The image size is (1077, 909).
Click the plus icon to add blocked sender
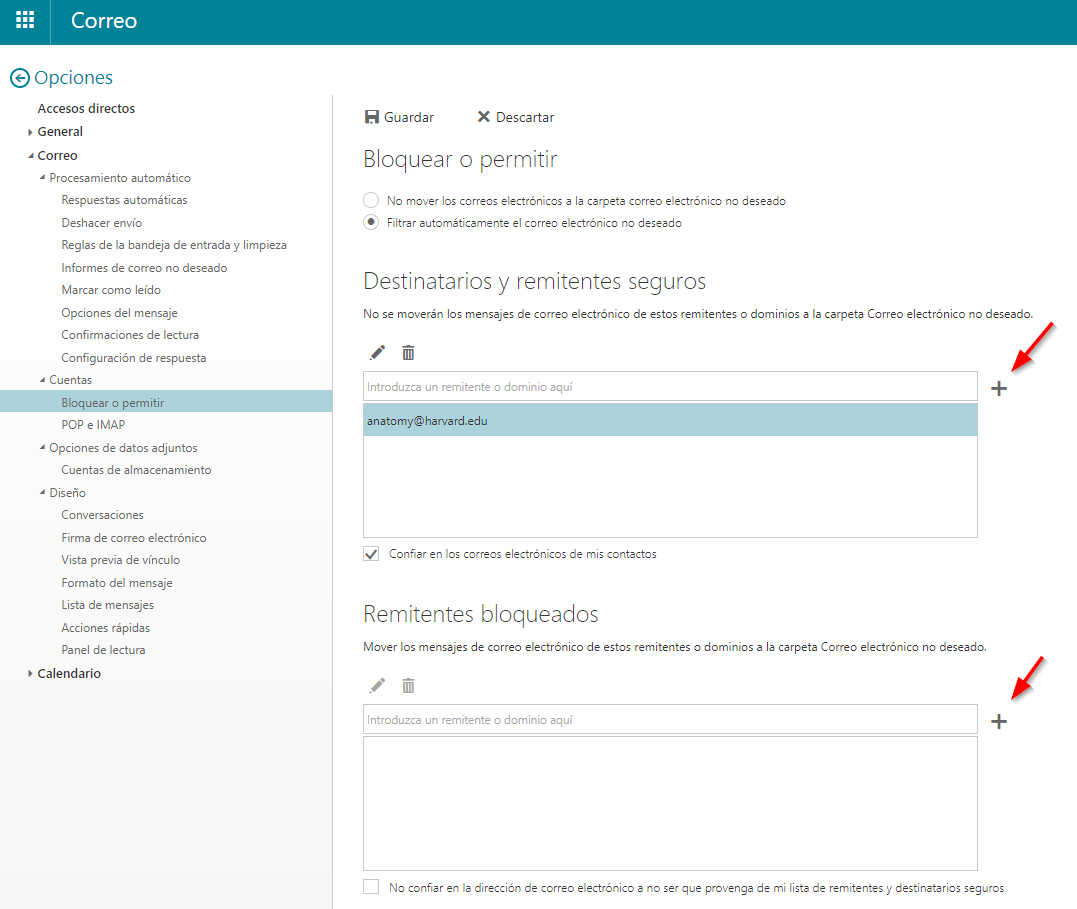pyautogui.click(x=999, y=721)
